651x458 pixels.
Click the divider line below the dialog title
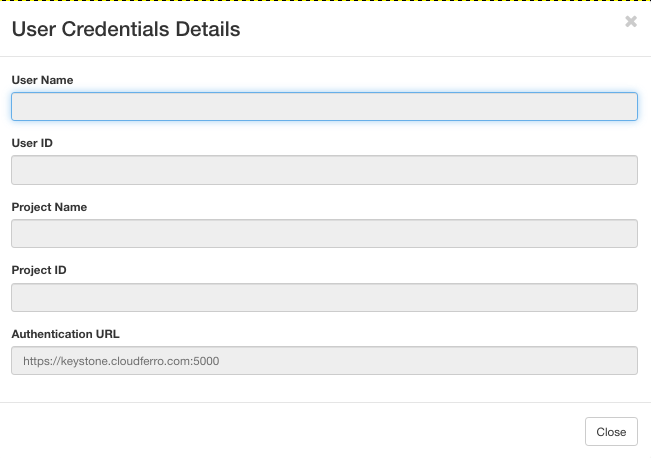click(x=325, y=56)
